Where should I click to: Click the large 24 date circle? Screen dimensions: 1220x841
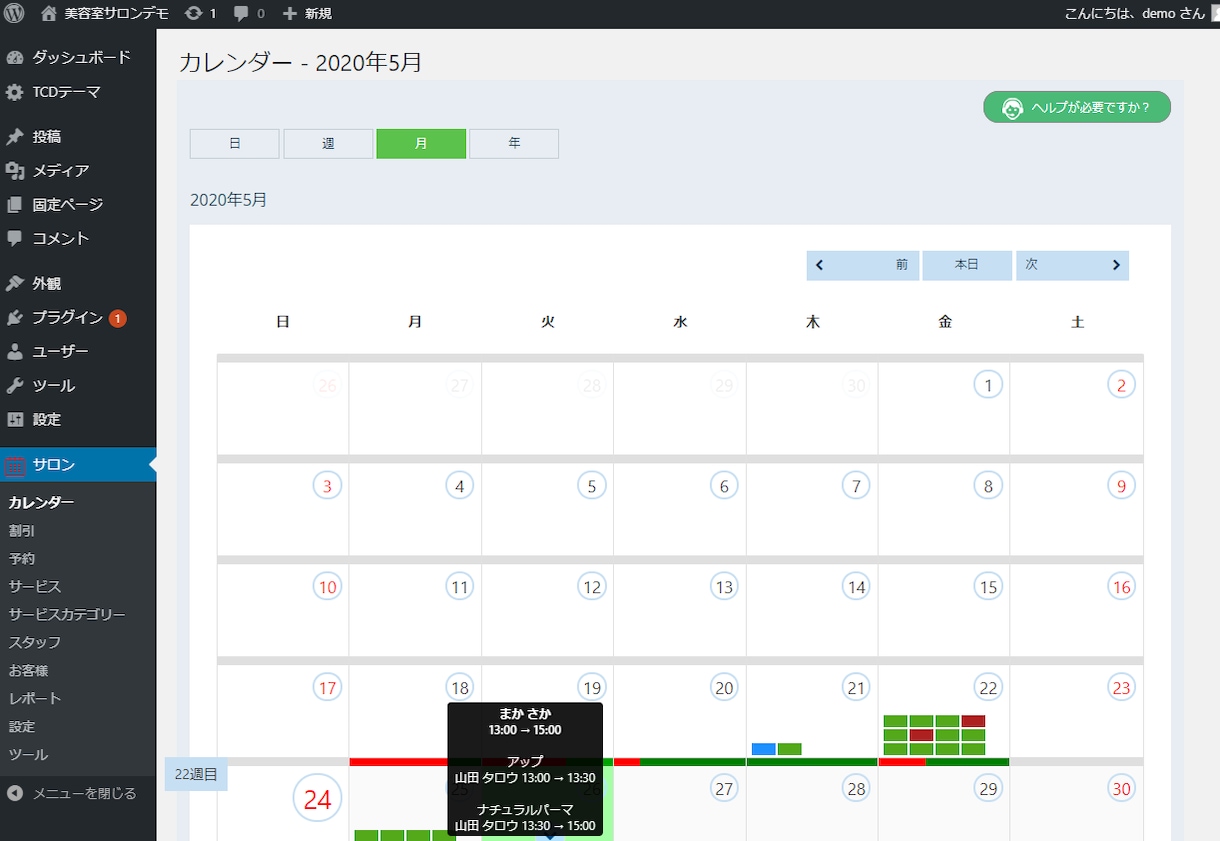tap(317, 798)
